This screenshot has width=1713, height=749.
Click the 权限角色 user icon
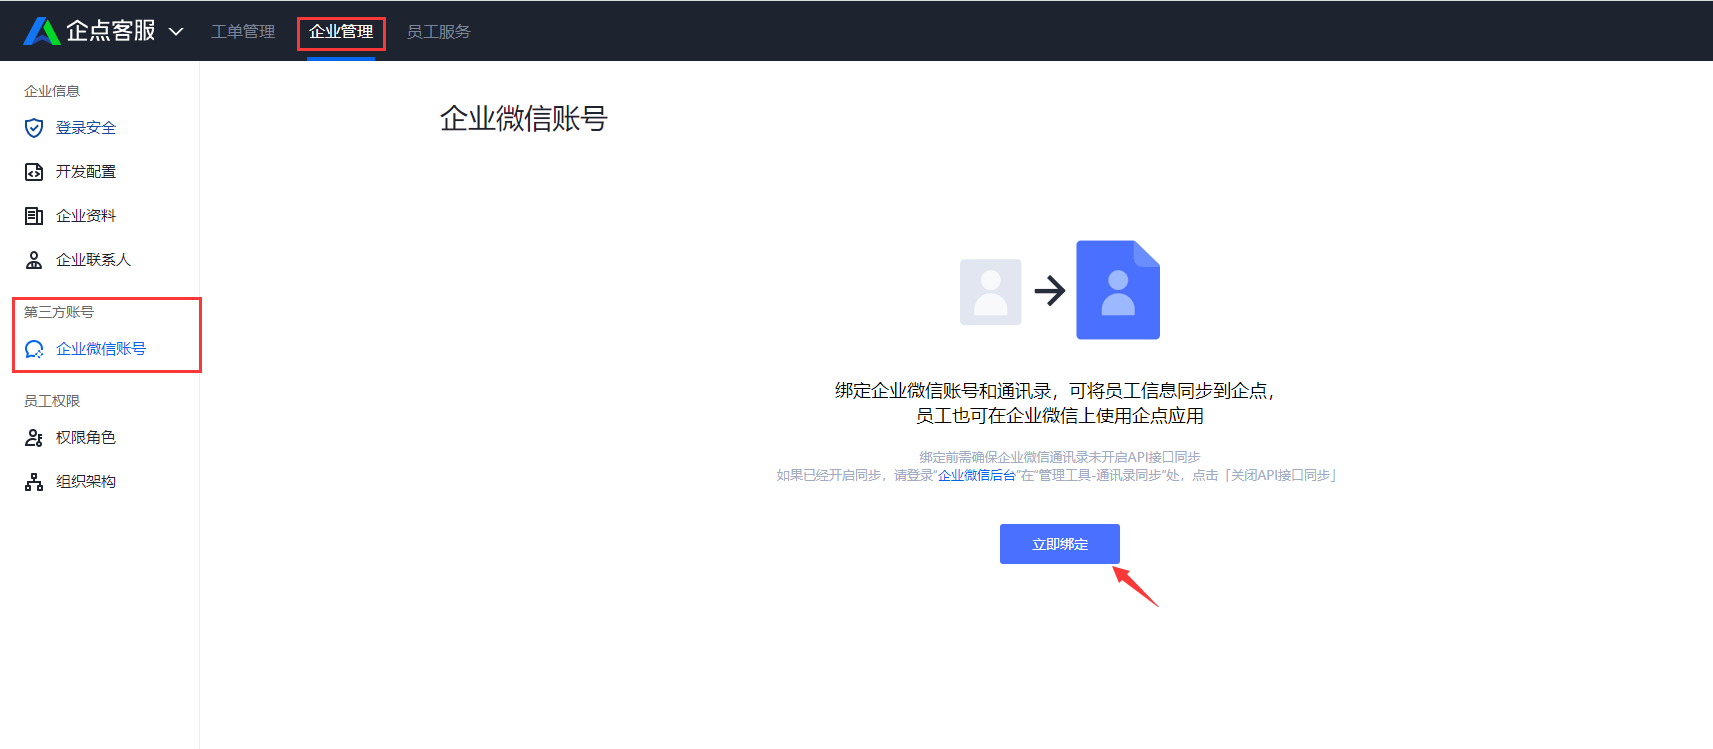click(34, 438)
